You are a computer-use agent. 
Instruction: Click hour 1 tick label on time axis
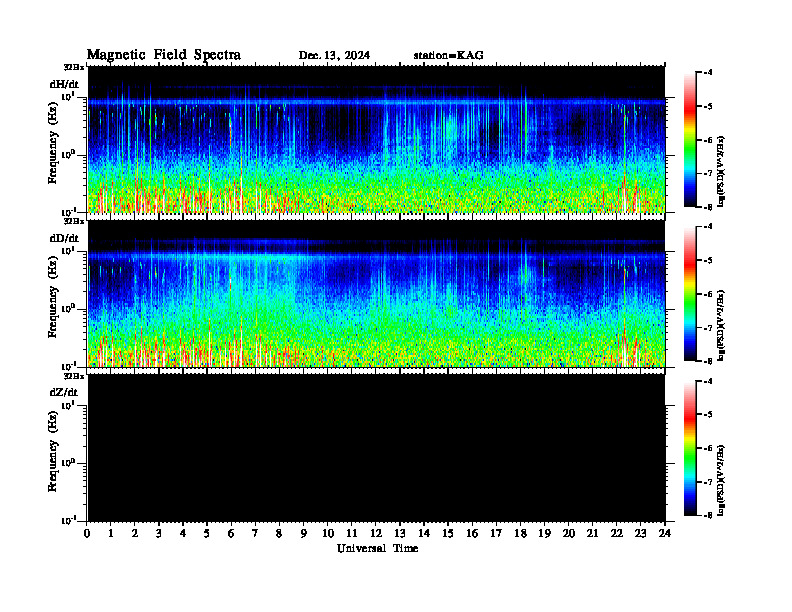[111, 533]
